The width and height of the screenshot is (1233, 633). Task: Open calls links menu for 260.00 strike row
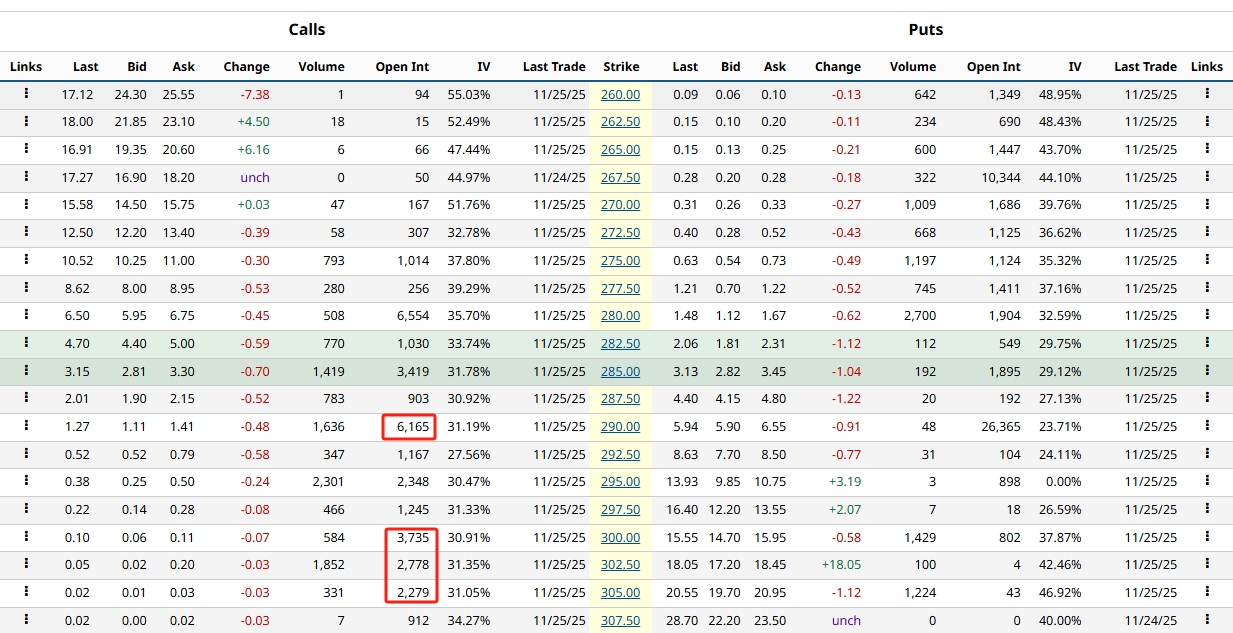point(26,94)
